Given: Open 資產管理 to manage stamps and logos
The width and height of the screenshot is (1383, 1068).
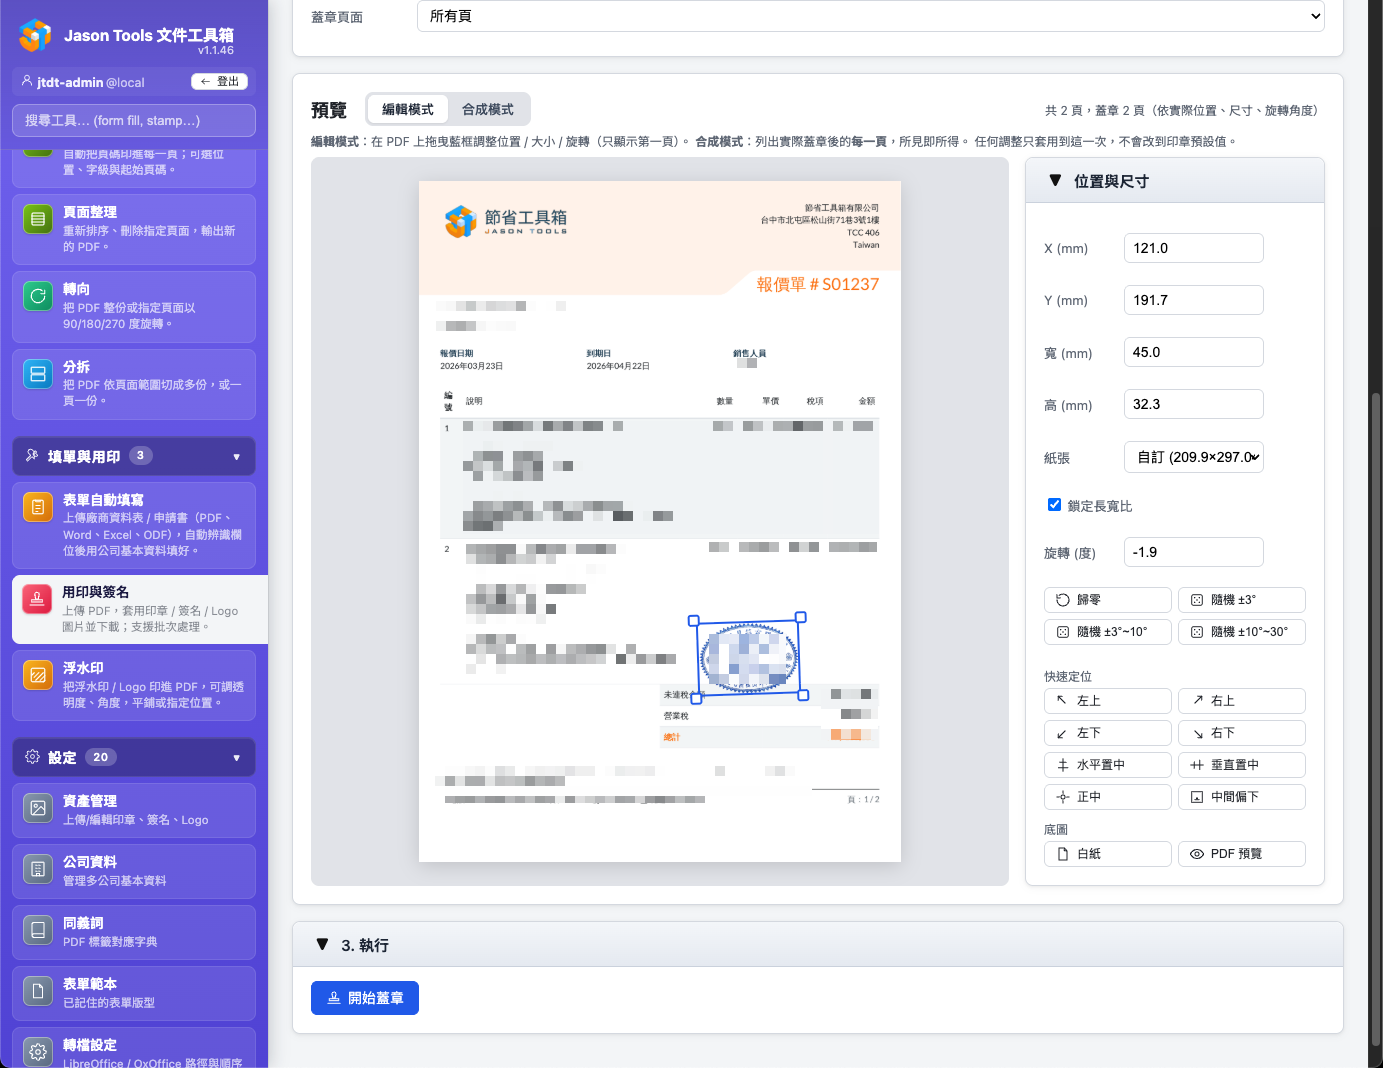Looking at the screenshot, I should click(x=133, y=809).
